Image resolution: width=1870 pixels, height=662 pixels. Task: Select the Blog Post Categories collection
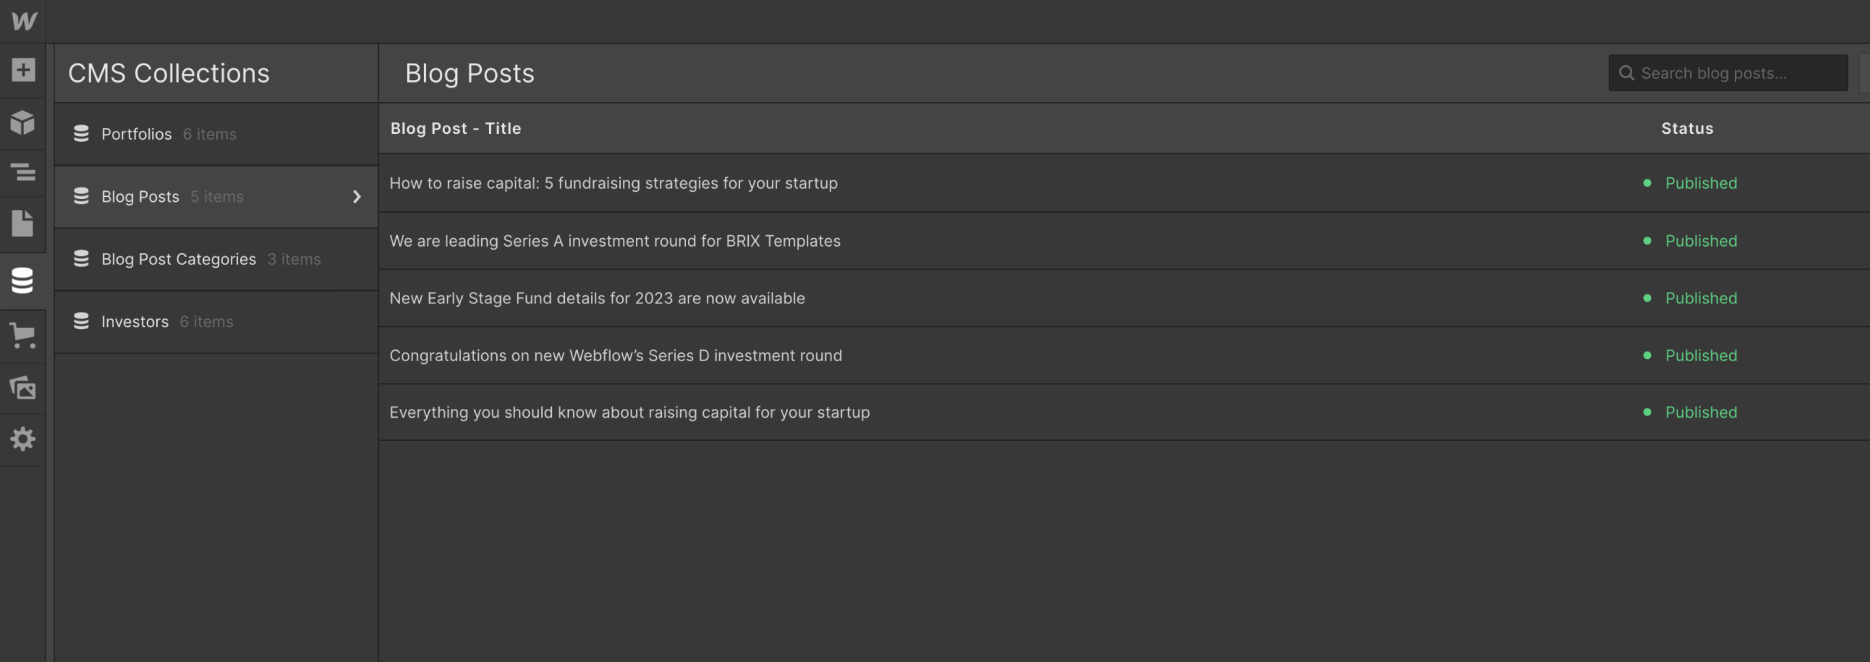216,259
